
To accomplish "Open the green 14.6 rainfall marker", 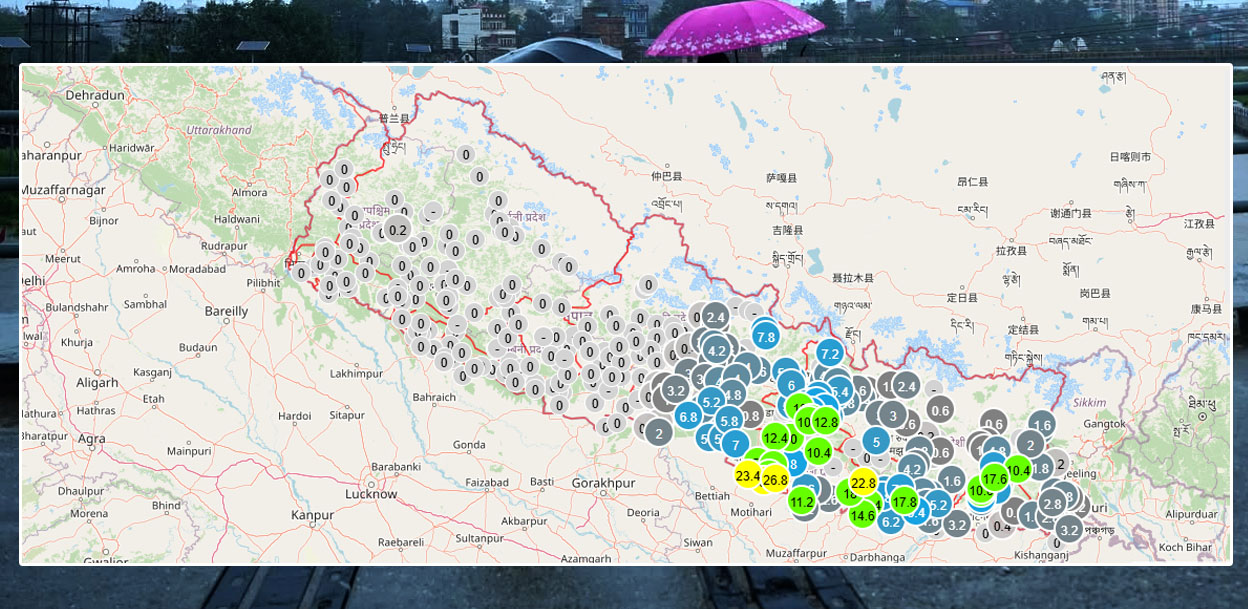I will click(863, 516).
